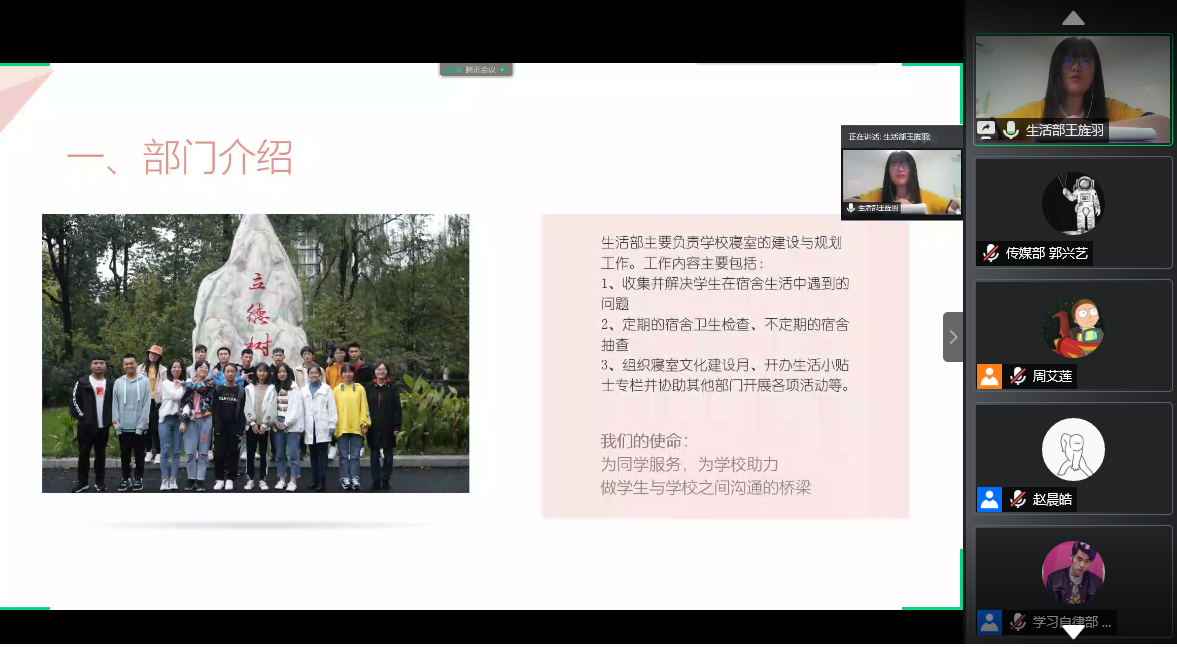Click the 腾讯会议 floating tab on the slide

click(476, 70)
